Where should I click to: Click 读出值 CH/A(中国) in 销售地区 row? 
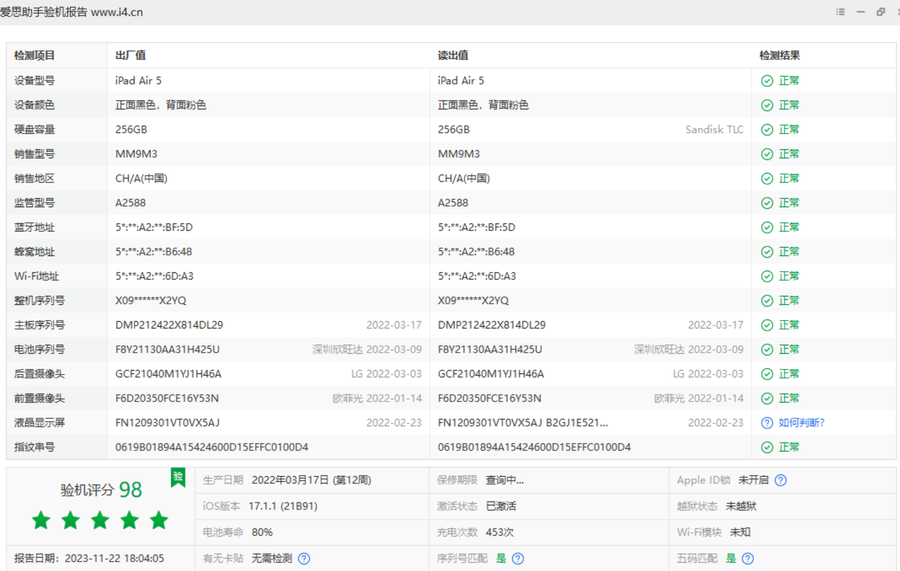click(x=464, y=178)
